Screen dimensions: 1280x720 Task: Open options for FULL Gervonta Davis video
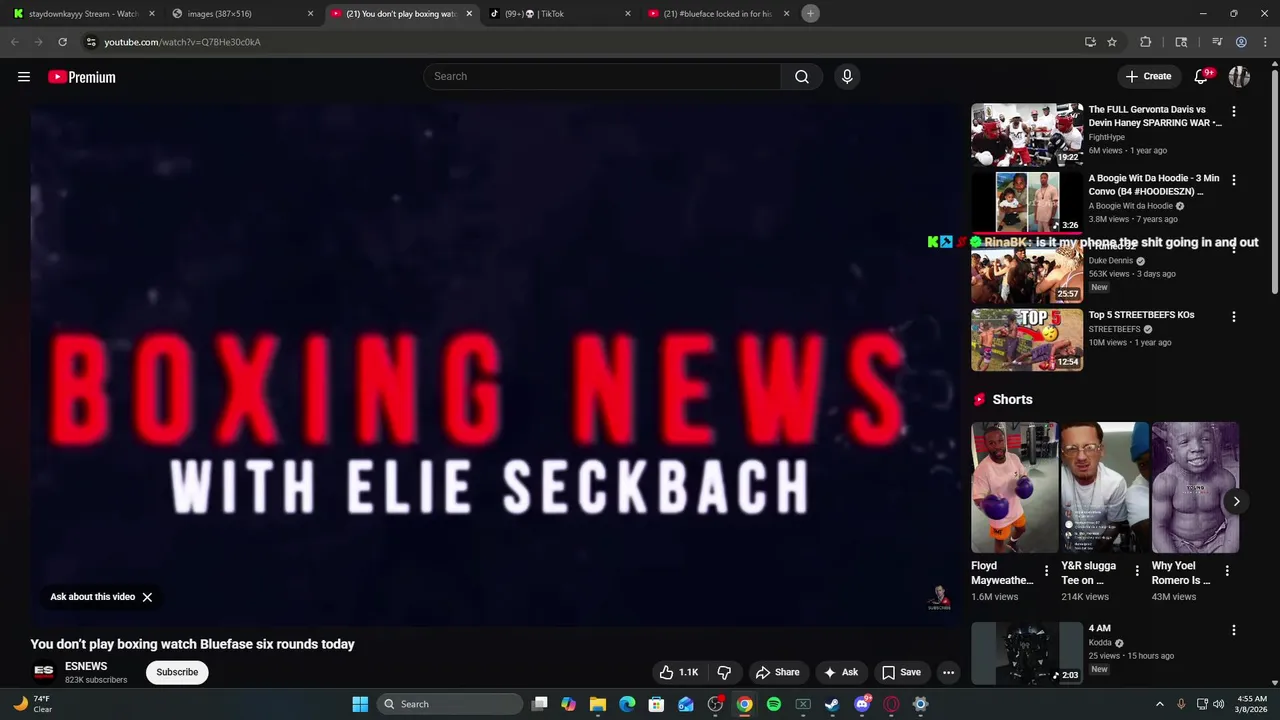click(1234, 112)
